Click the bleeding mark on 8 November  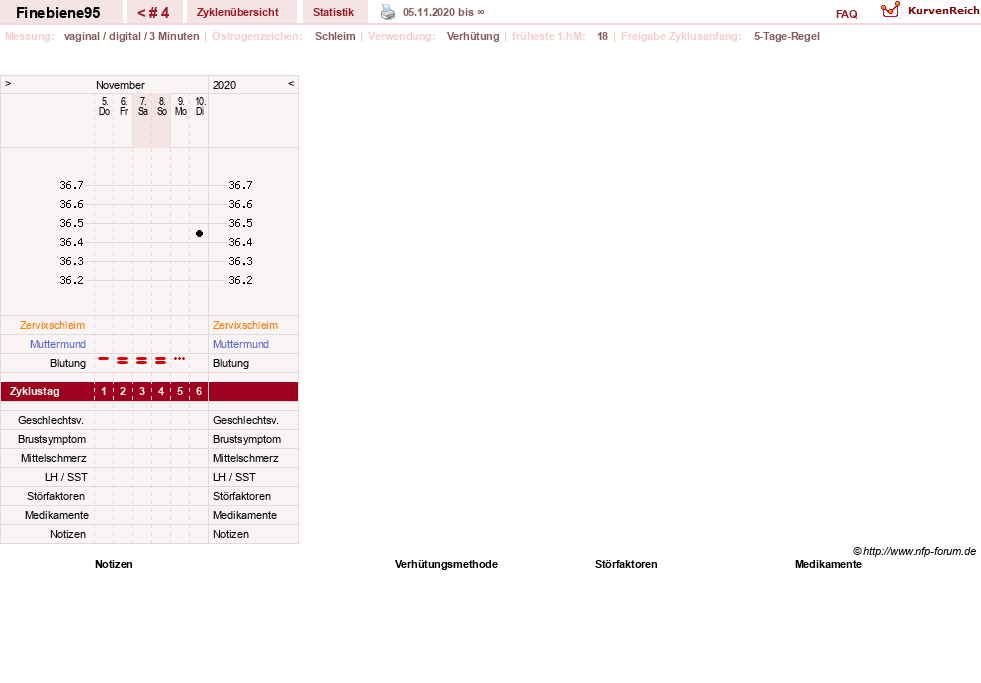click(161, 361)
